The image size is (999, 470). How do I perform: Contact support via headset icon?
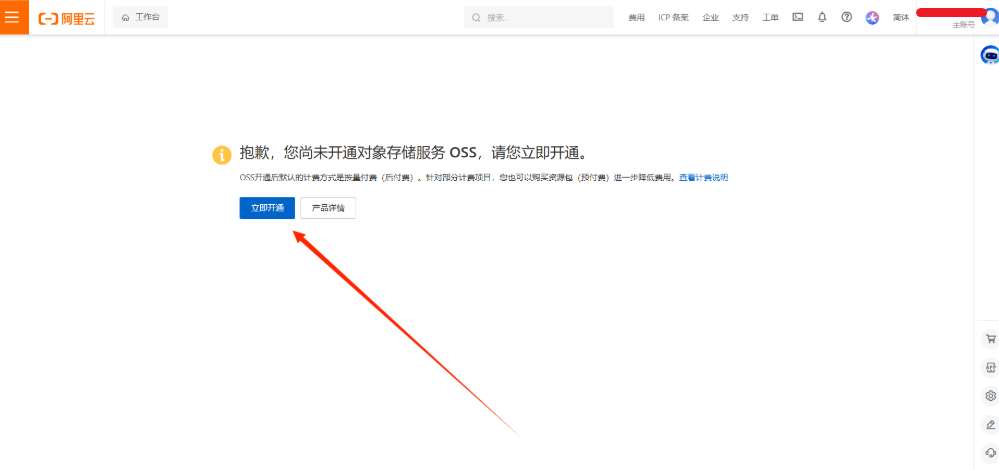[990, 452]
